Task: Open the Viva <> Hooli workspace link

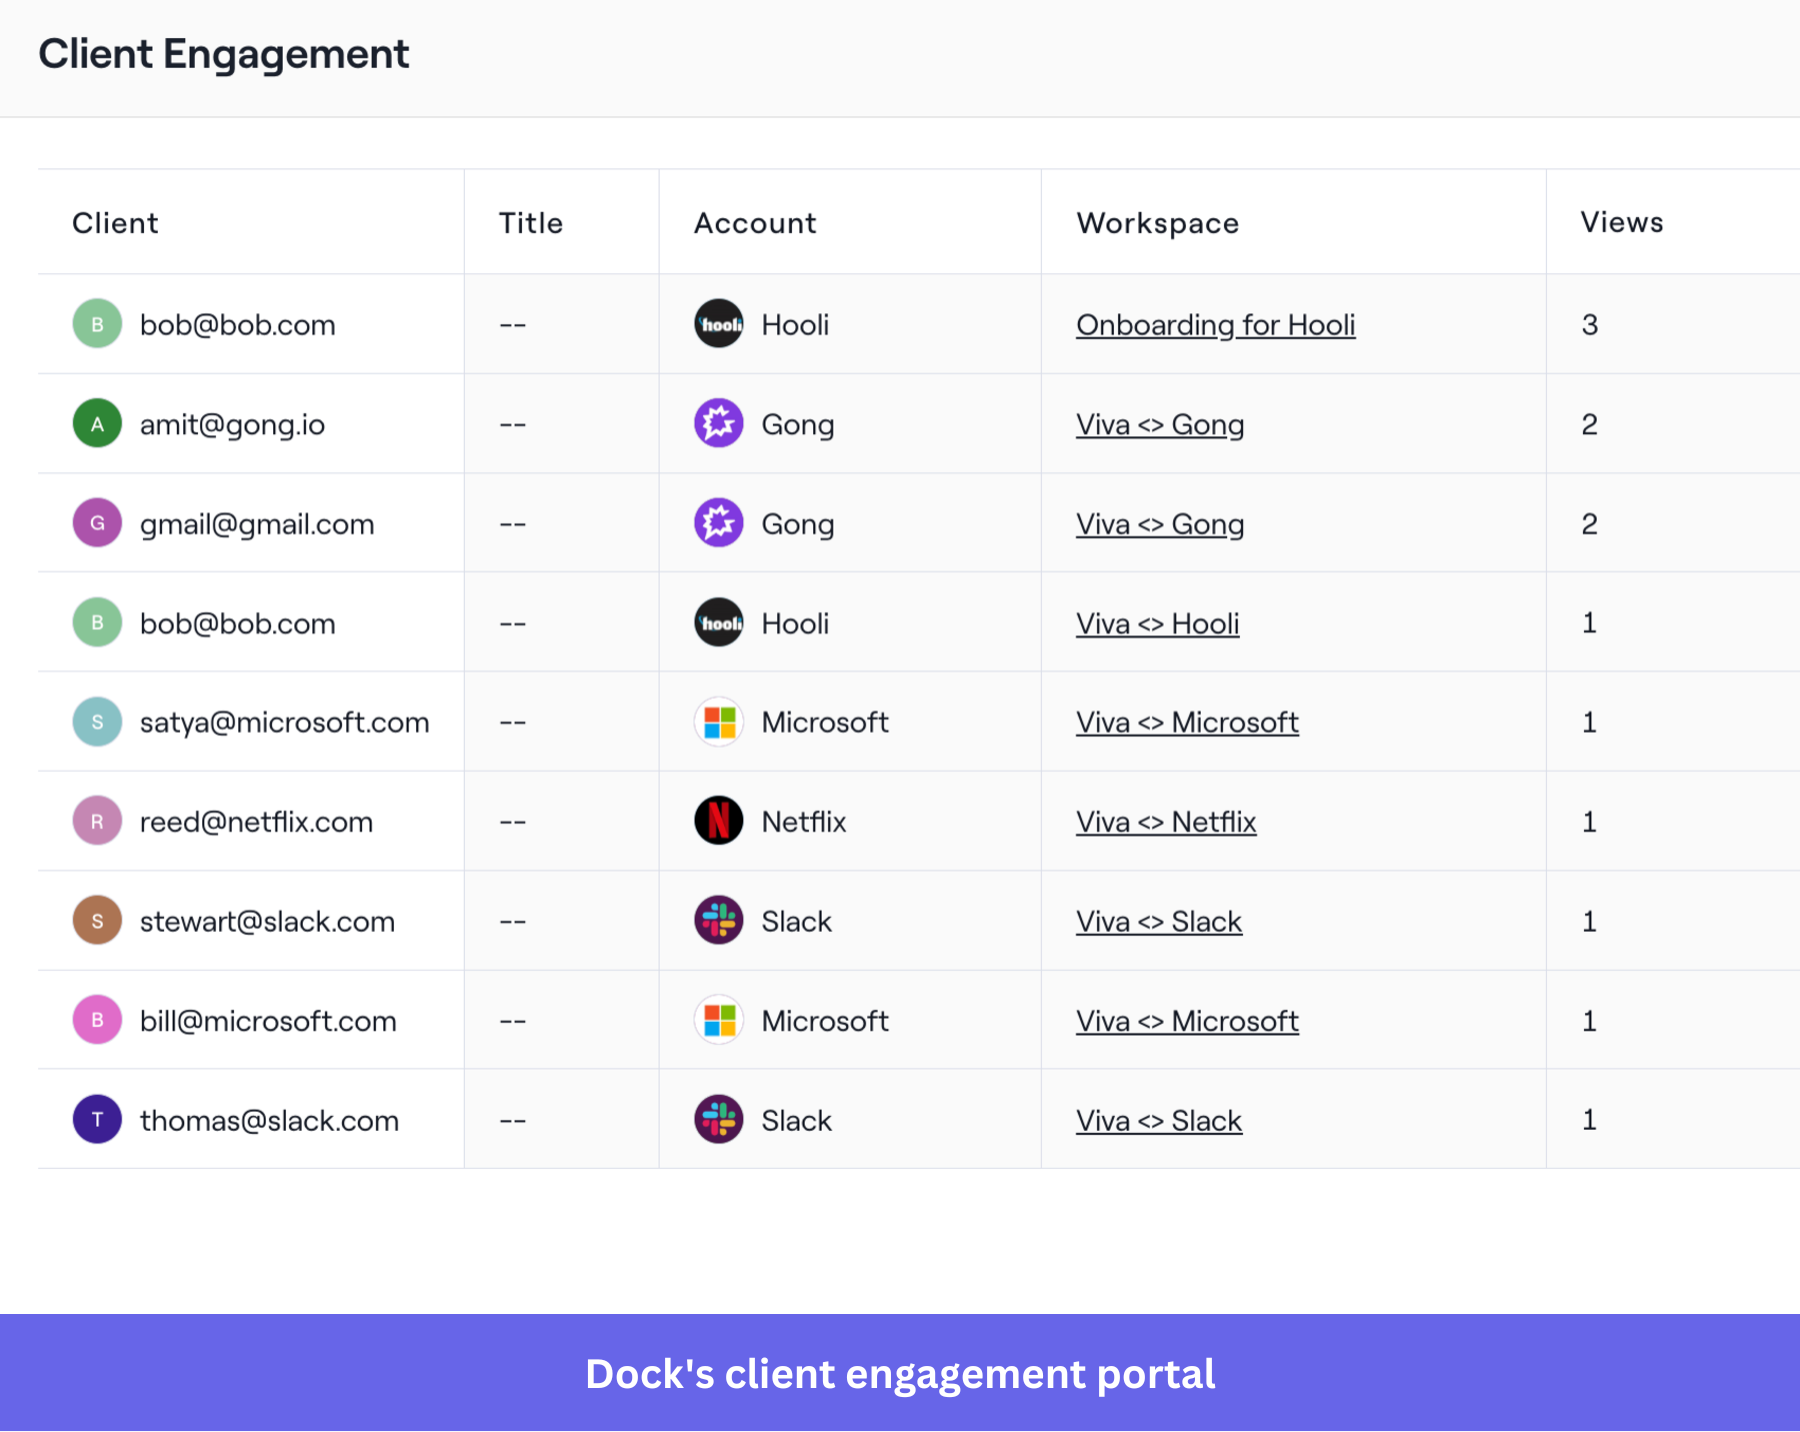Action: click(x=1157, y=623)
